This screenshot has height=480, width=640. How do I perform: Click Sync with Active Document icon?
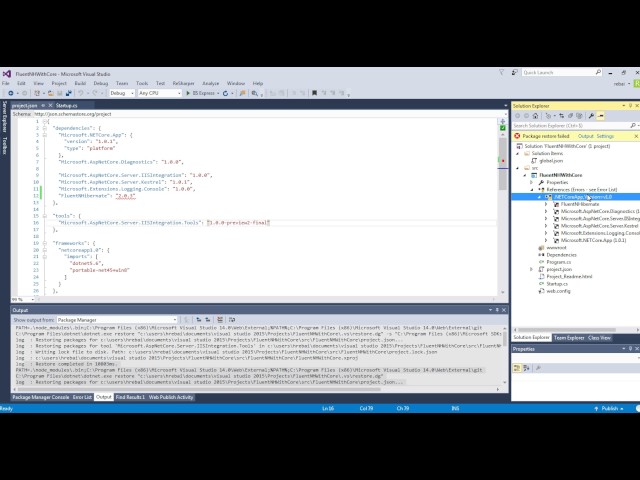[x=562, y=116]
